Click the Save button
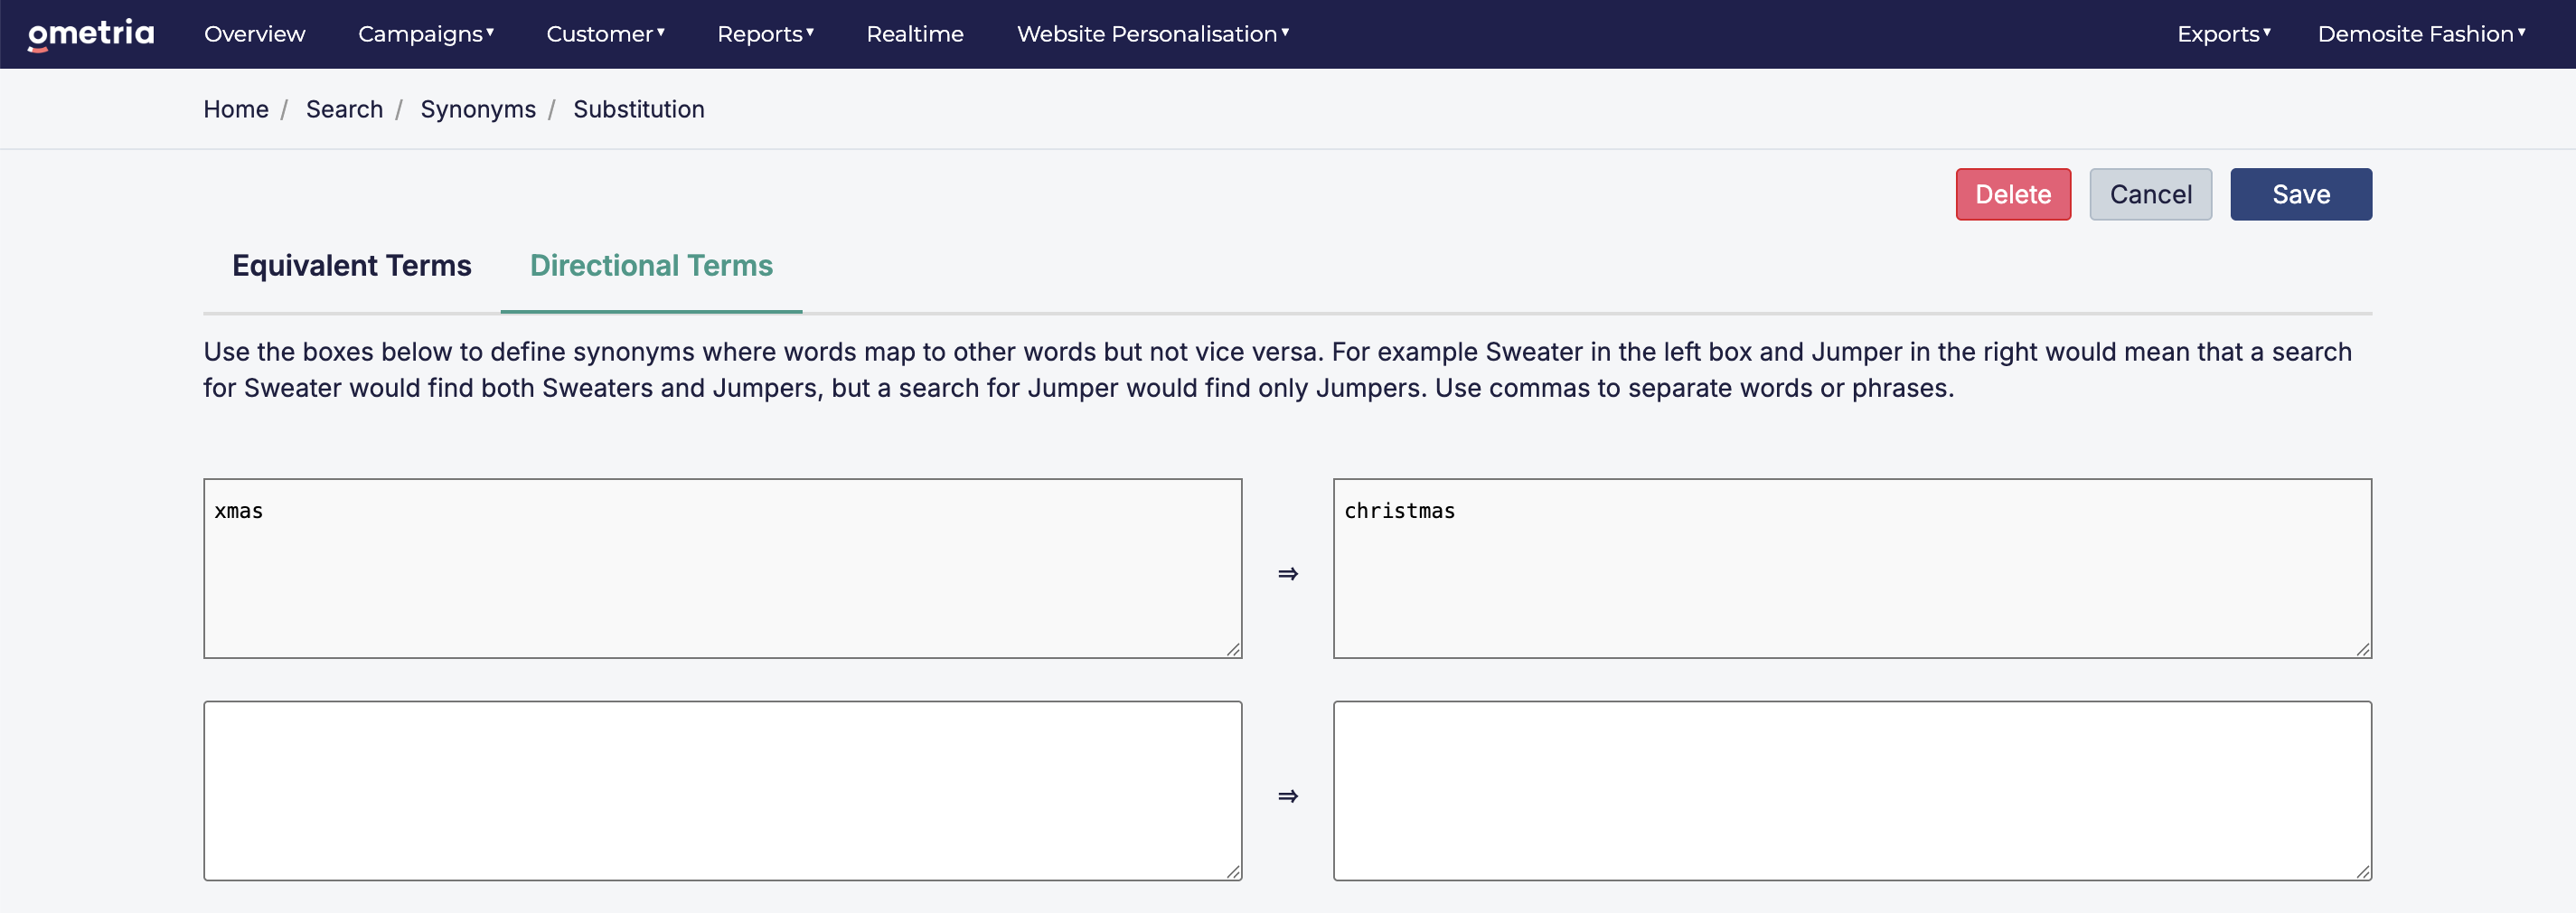 click(2300, 194)
